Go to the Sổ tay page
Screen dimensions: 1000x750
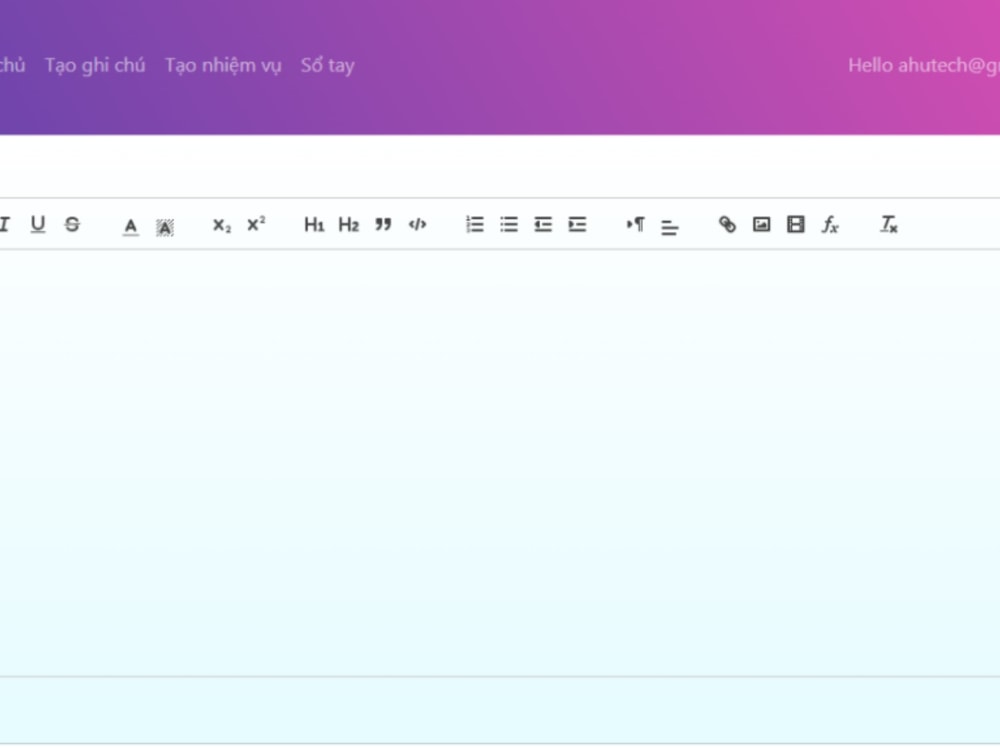coord(327,65)
